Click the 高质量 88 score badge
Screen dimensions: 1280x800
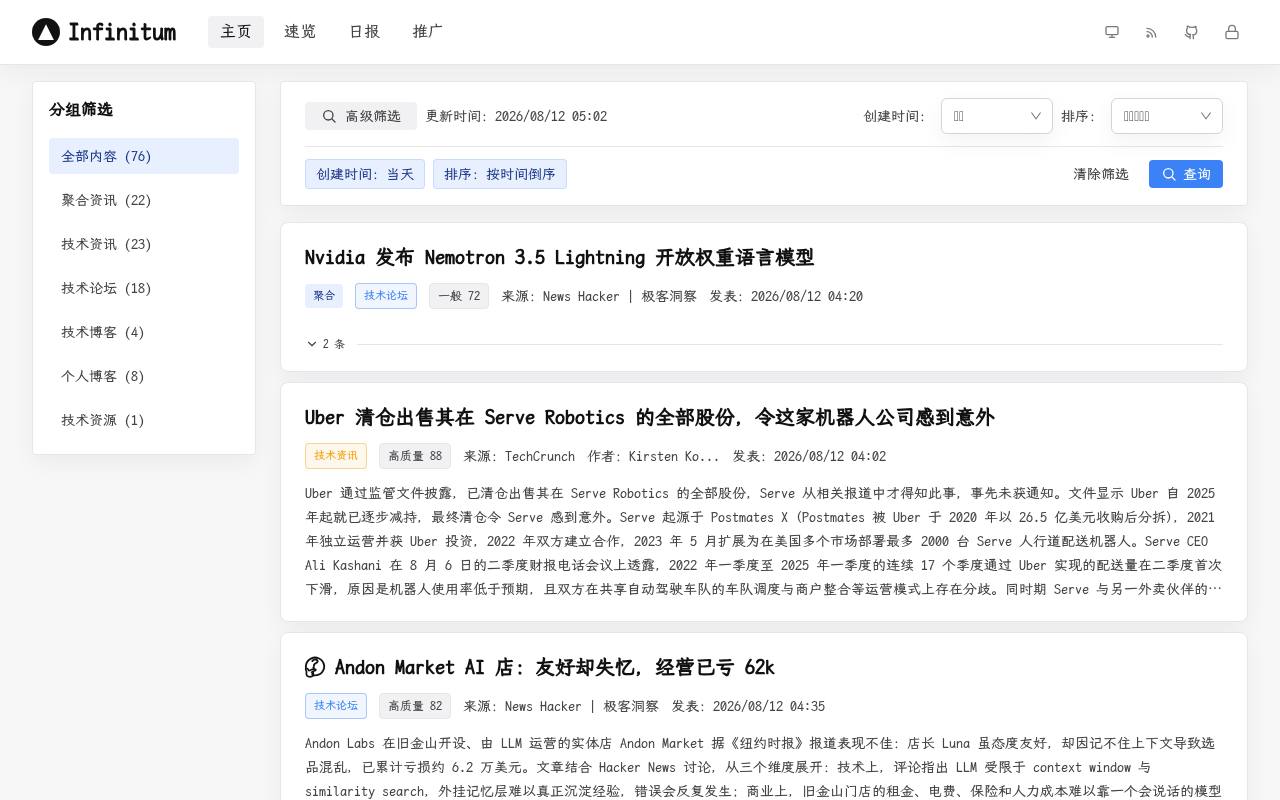point(415,456)
